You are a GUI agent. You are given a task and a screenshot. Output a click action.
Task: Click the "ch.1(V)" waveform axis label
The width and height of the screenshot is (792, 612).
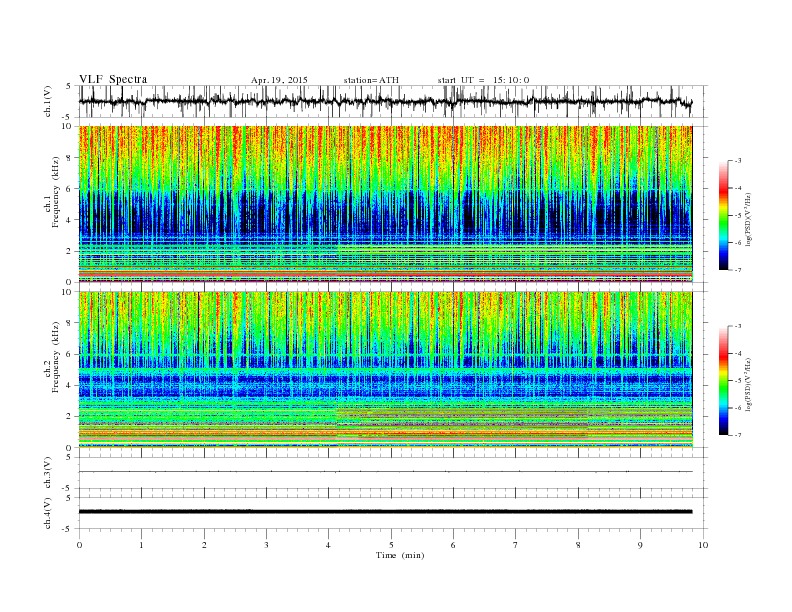point(47,101)
